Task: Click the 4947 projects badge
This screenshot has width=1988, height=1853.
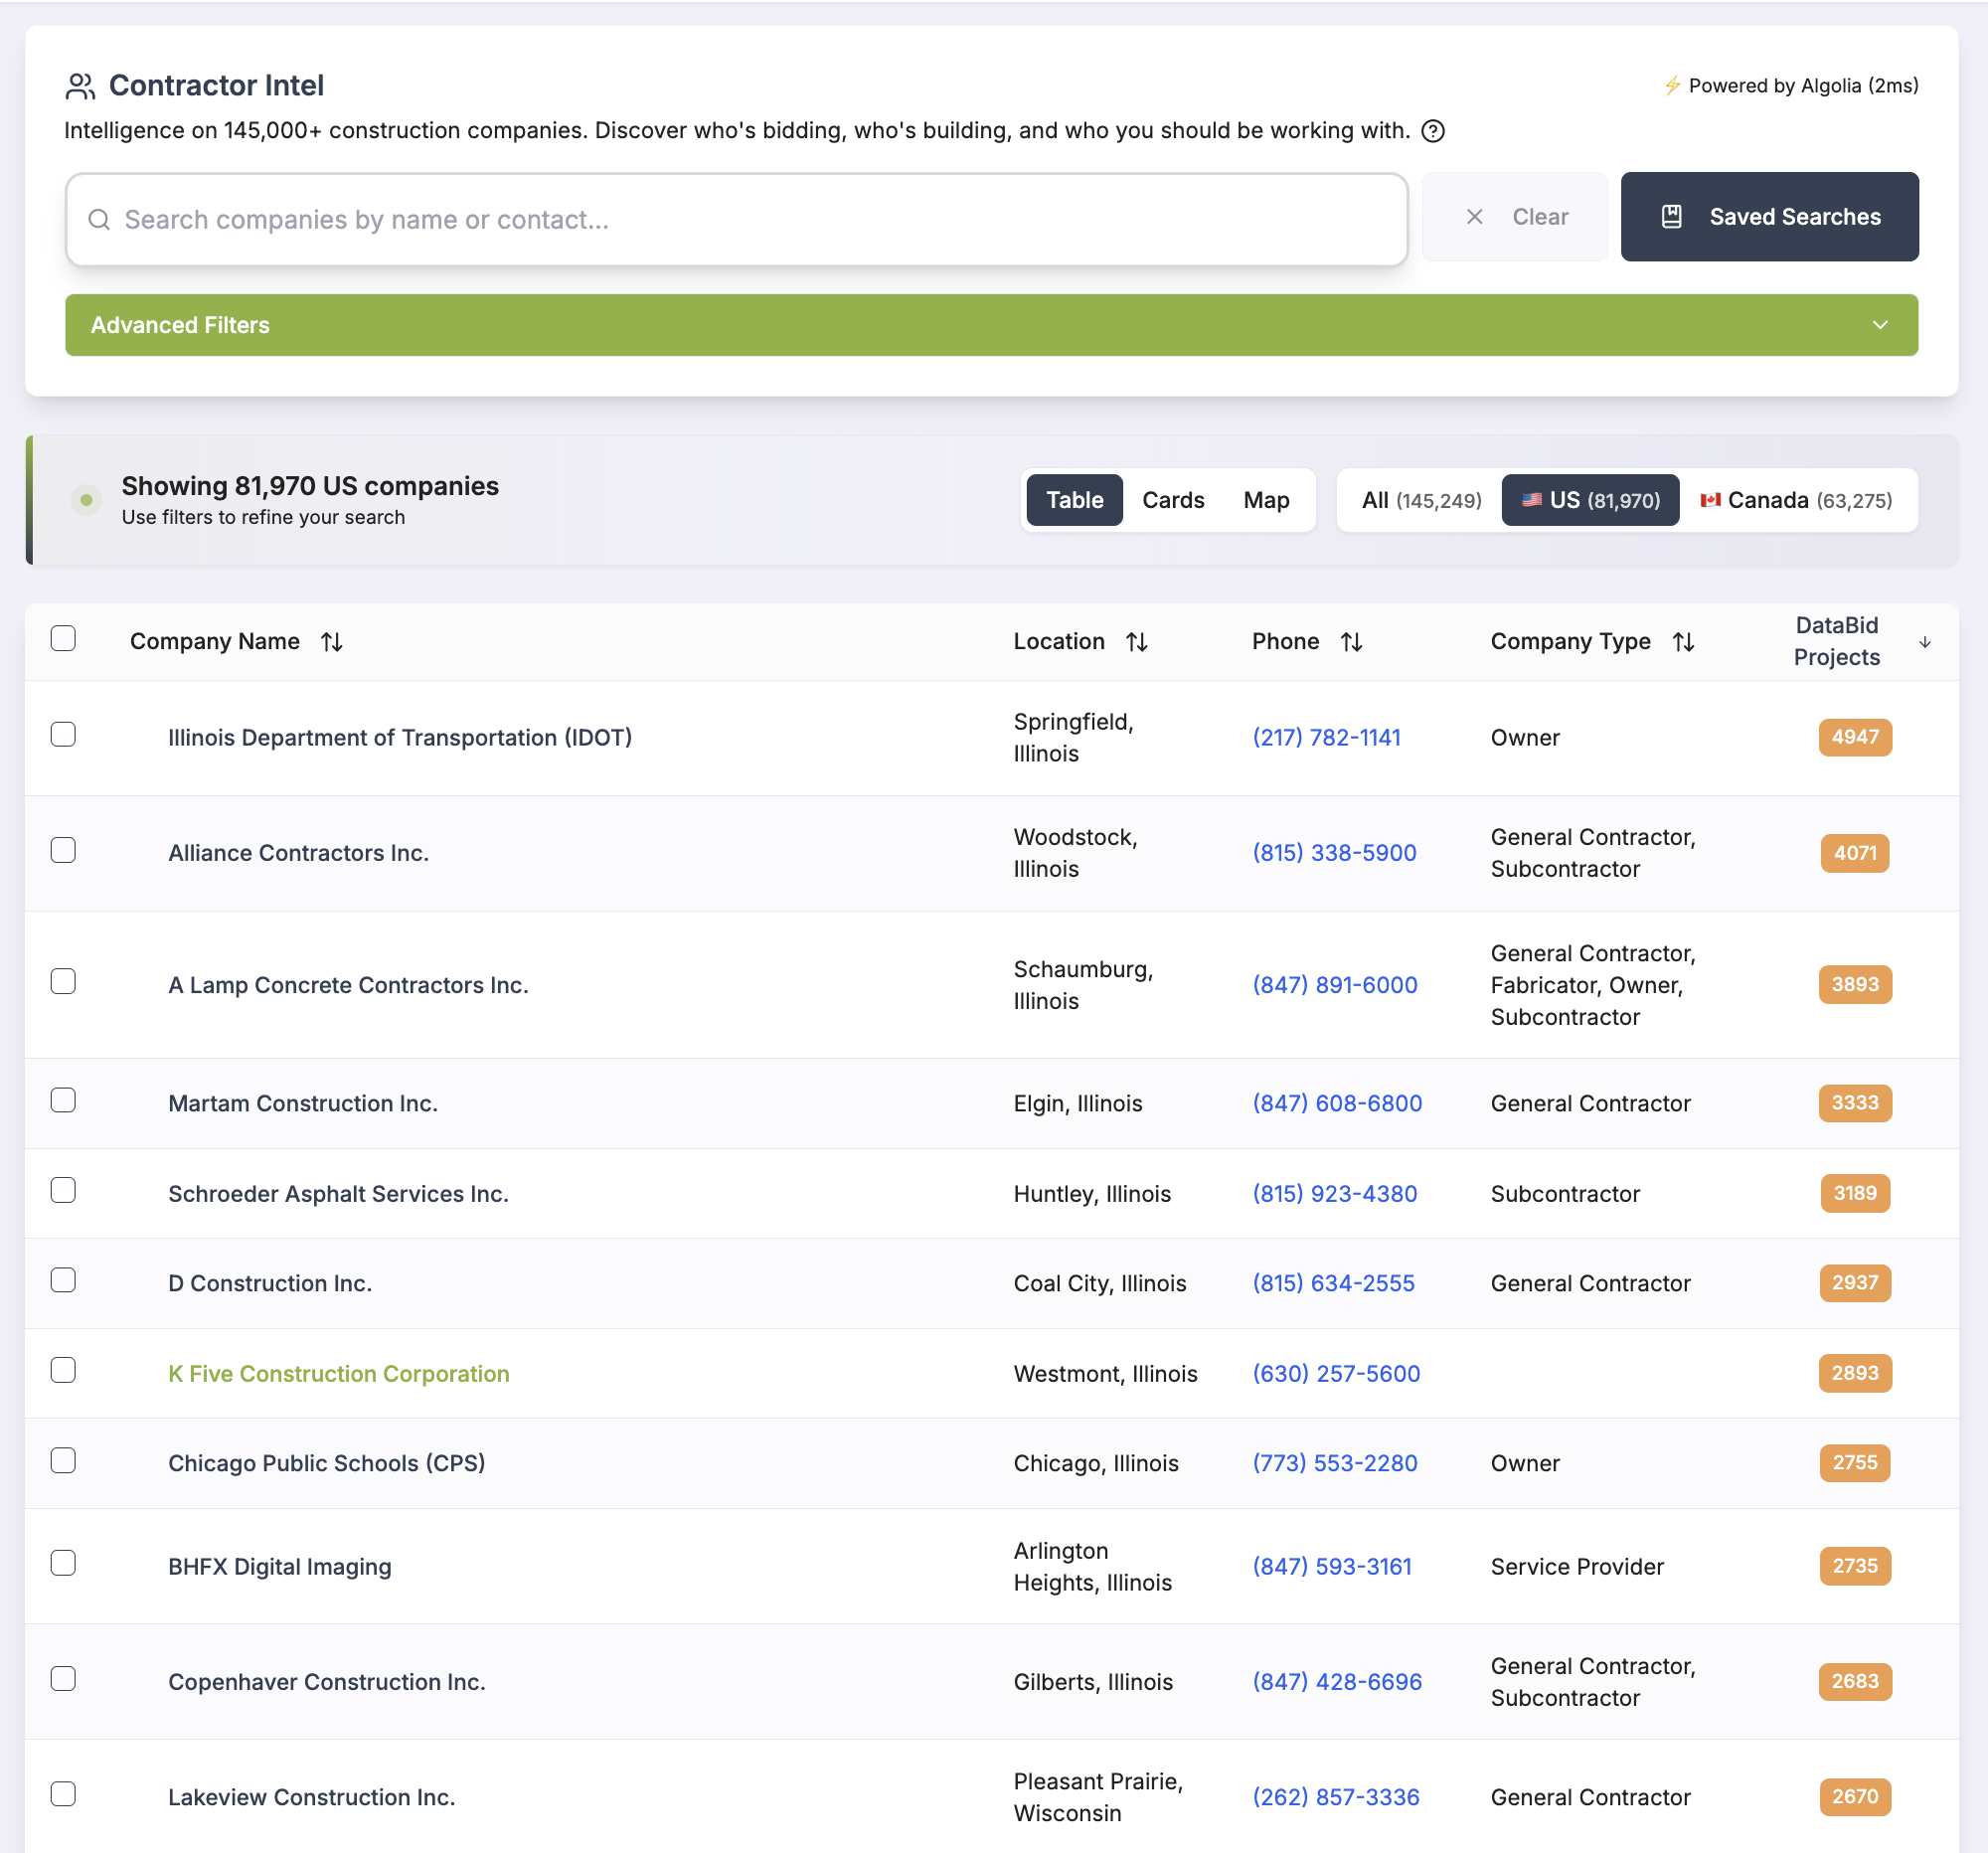Action: 1855,737
